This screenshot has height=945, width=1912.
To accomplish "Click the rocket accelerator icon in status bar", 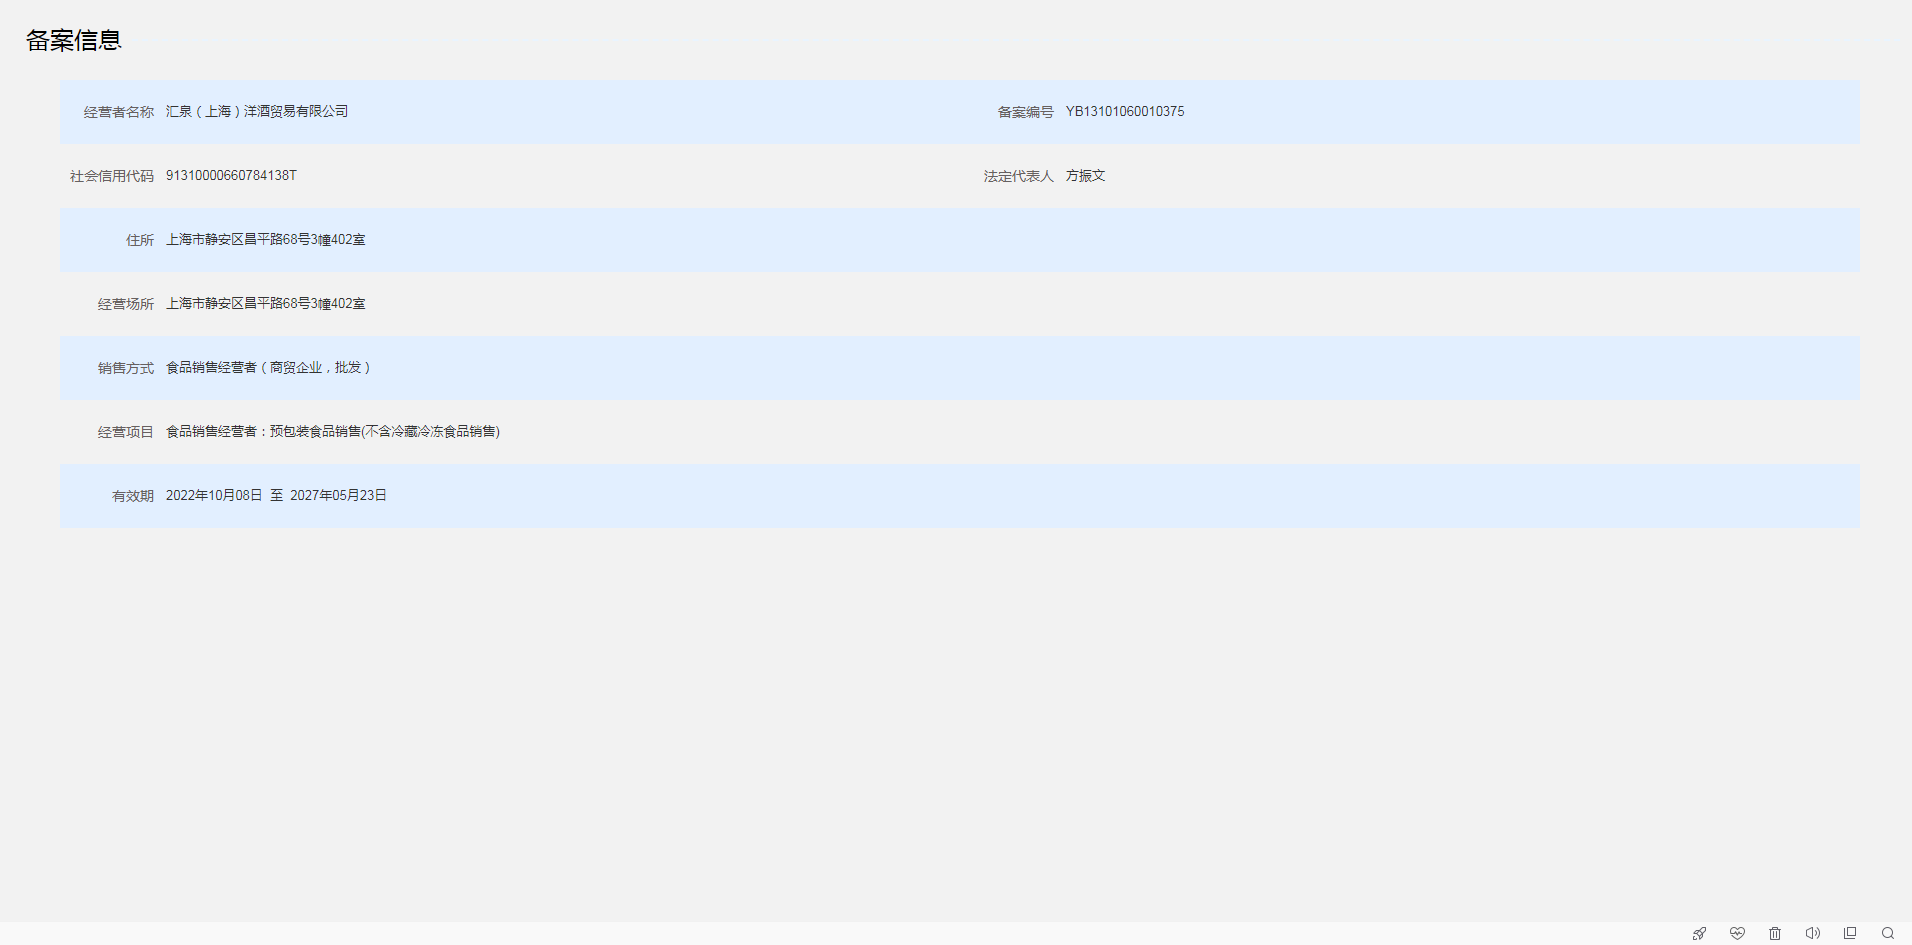I will 1699,933.
